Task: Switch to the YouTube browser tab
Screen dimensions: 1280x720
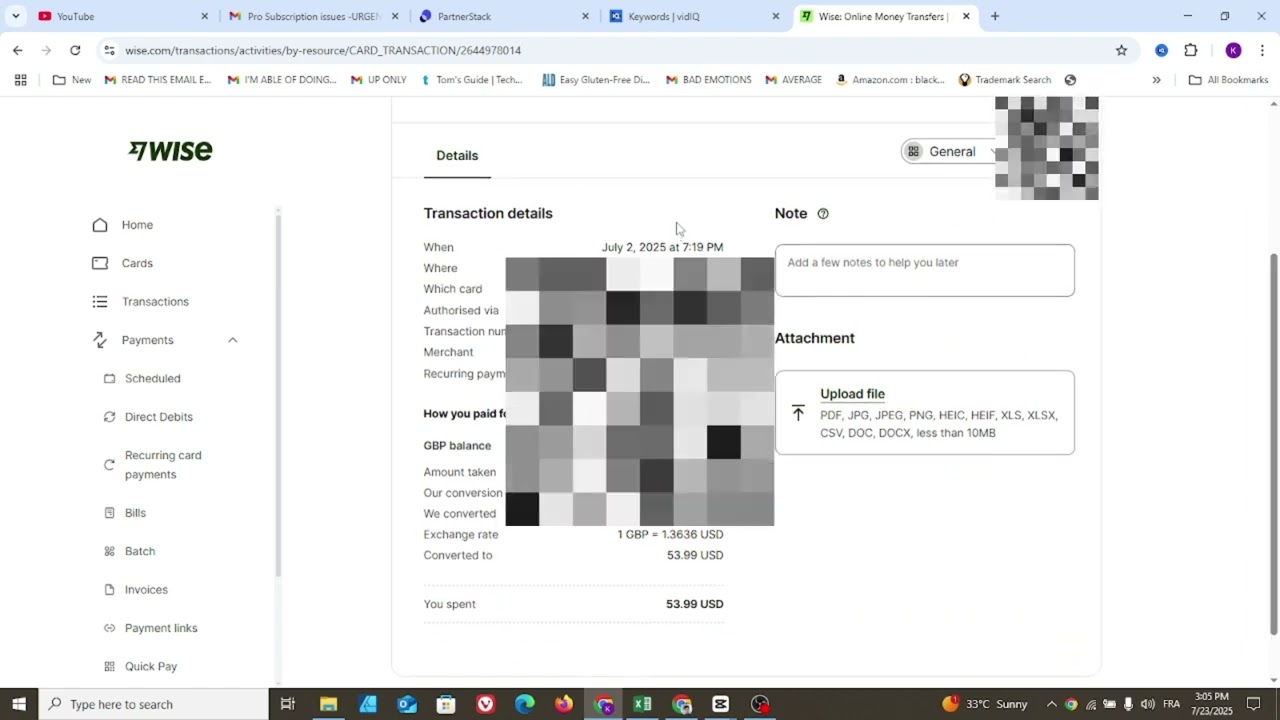Action: click(x=124, y=16)
